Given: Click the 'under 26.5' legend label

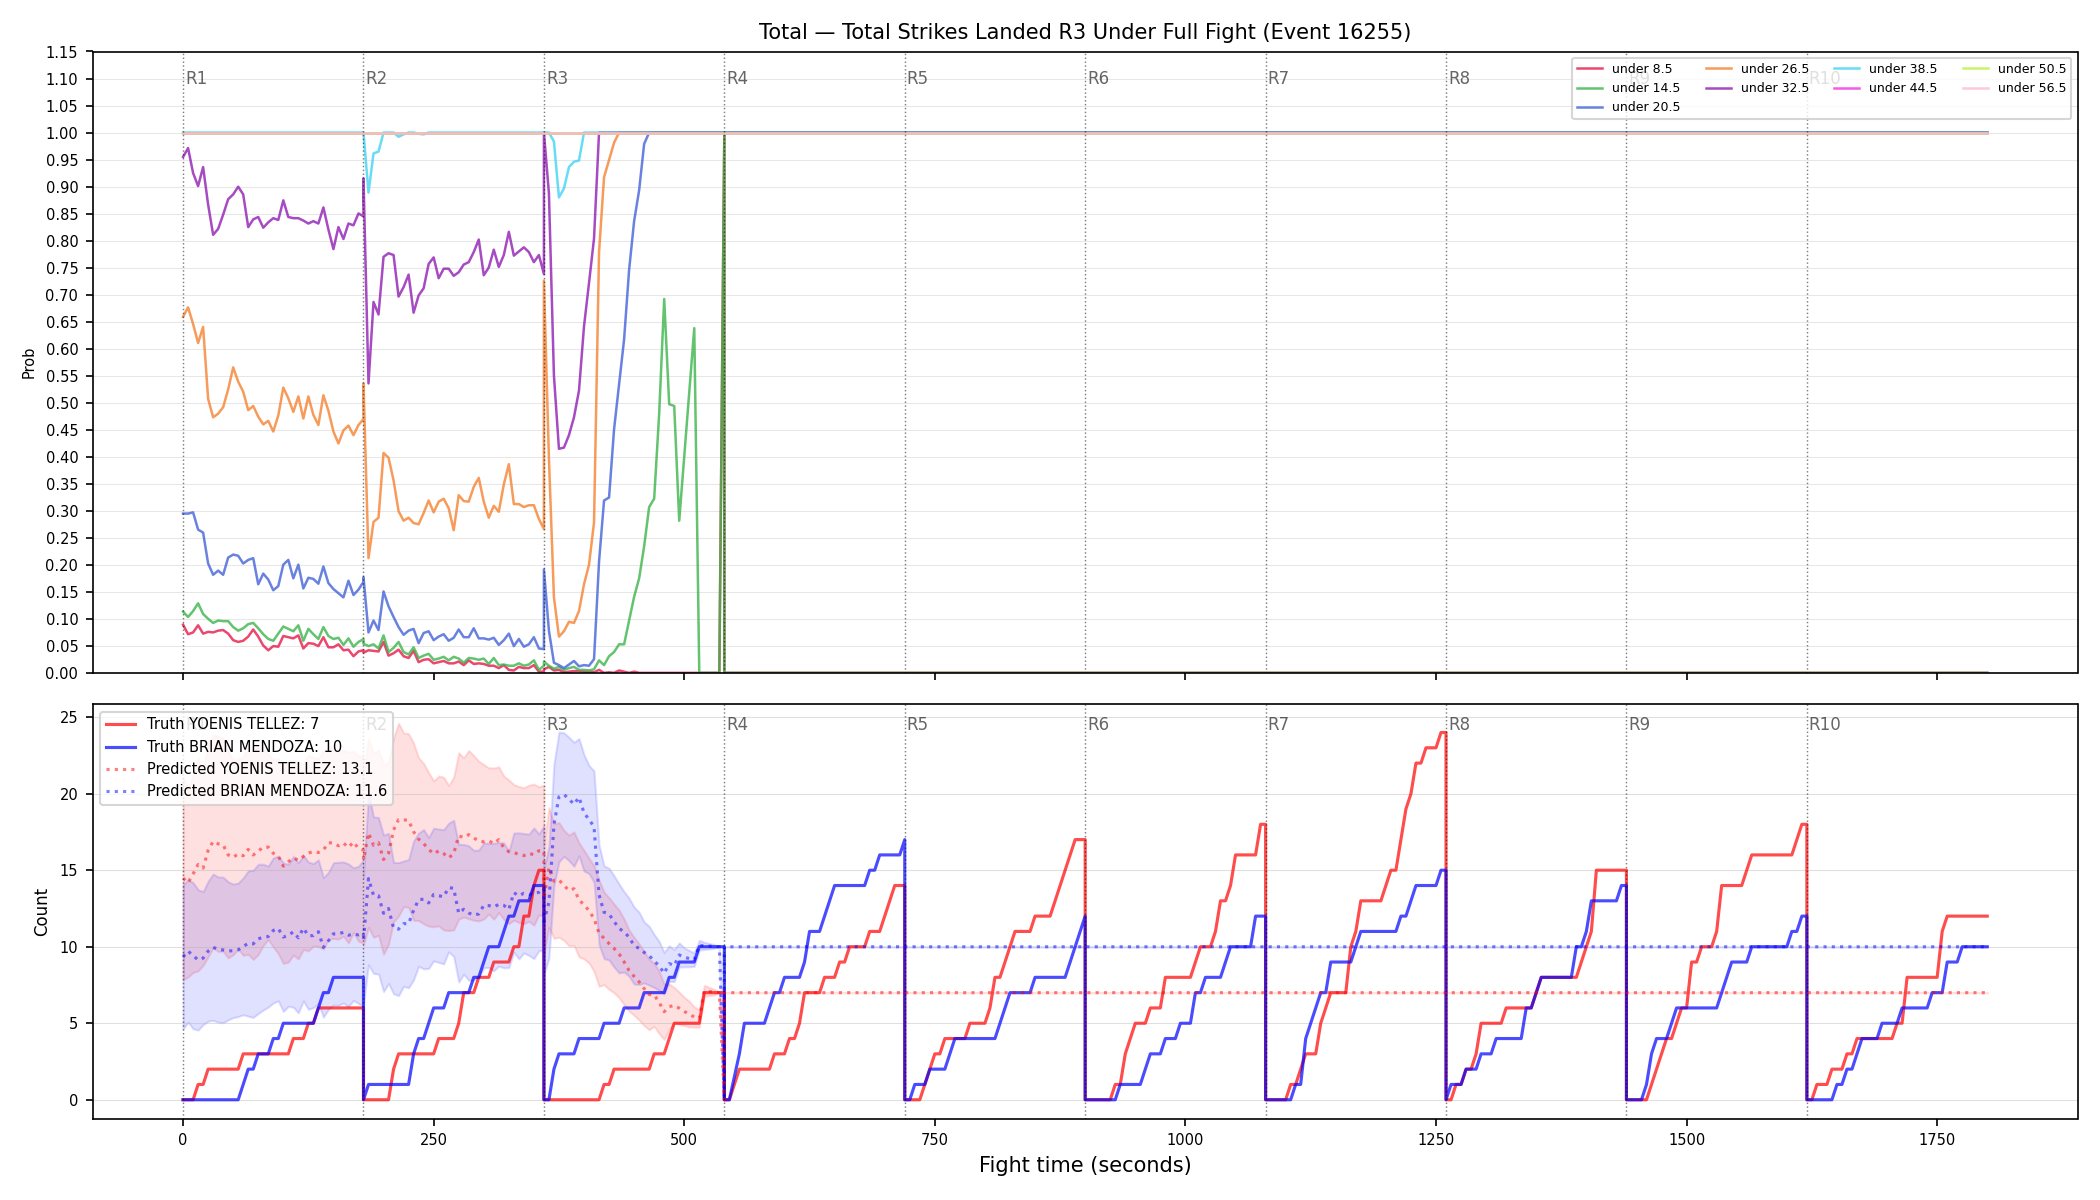Looking at the screenshot, I should click(1775, 69).
